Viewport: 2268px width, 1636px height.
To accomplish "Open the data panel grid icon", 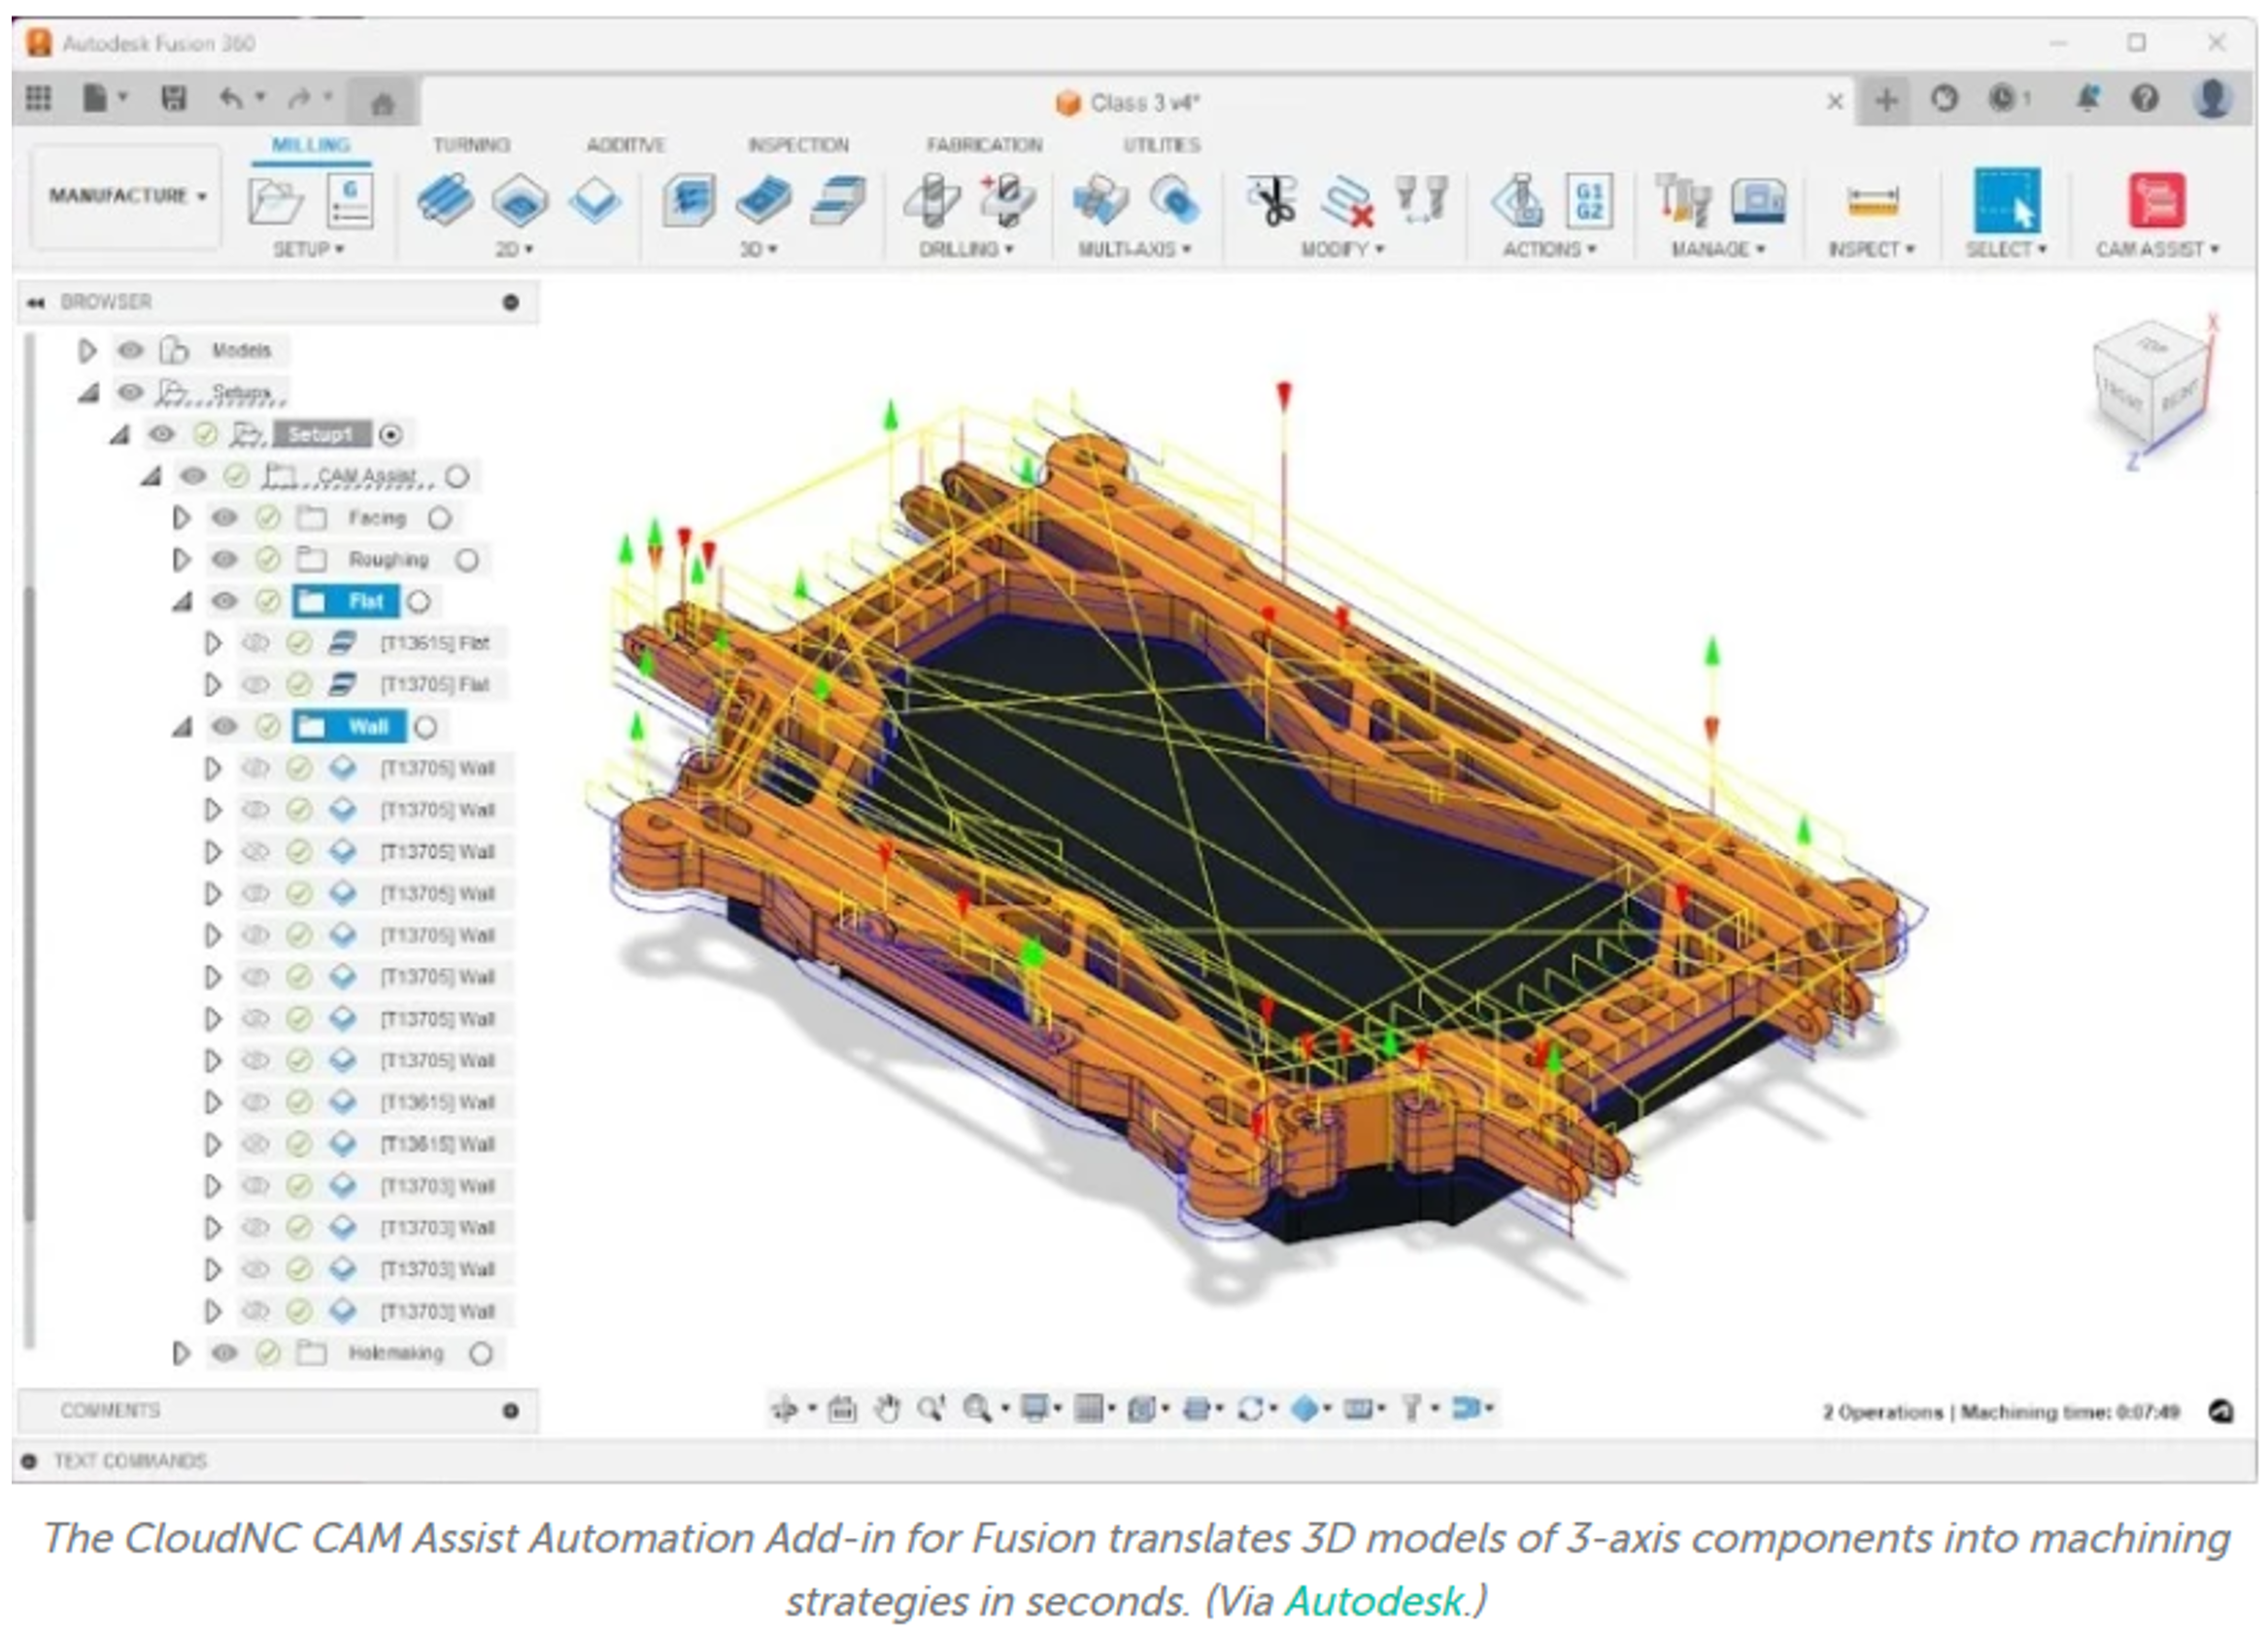I will [38, 98].
